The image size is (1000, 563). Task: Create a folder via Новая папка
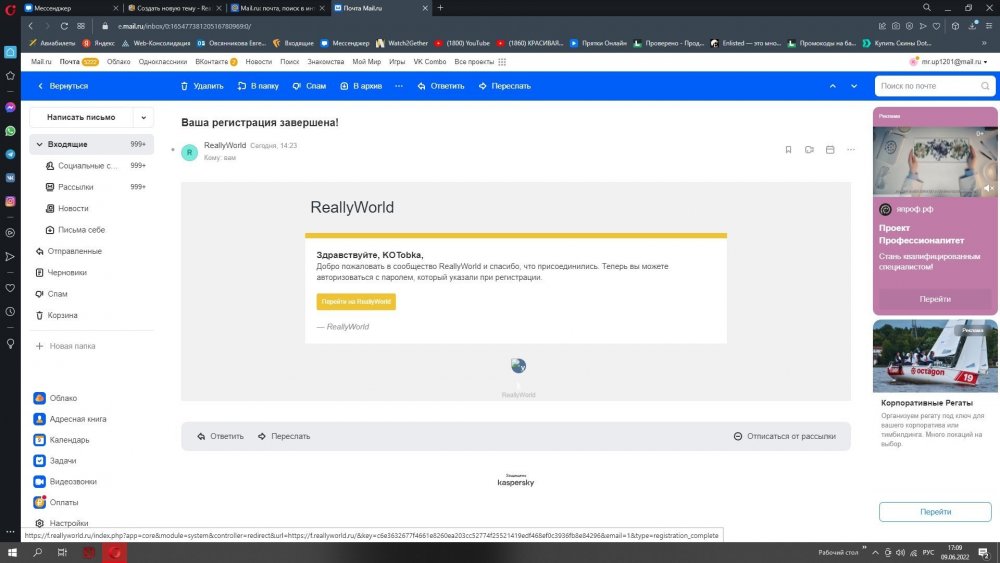[65, 346]
